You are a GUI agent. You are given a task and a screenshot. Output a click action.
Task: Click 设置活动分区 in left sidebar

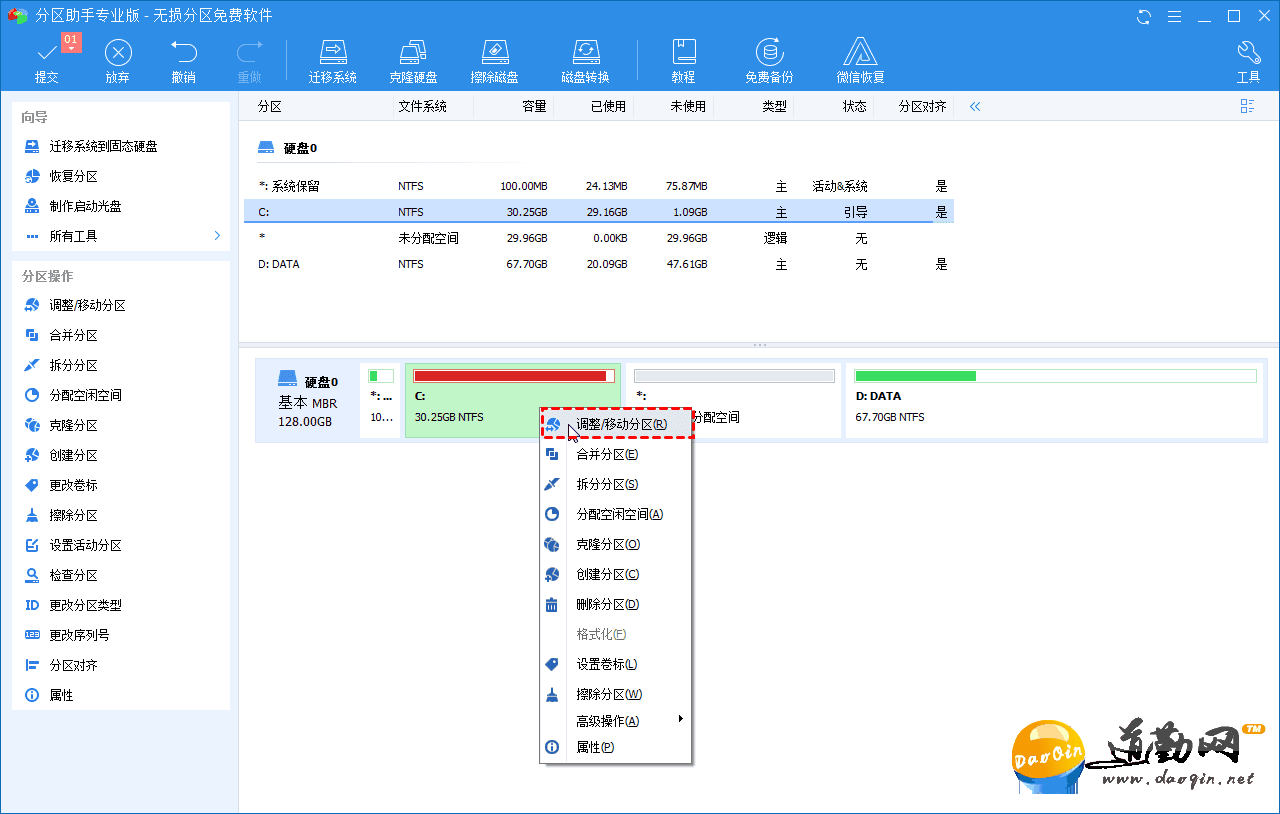tap(73, 545)
